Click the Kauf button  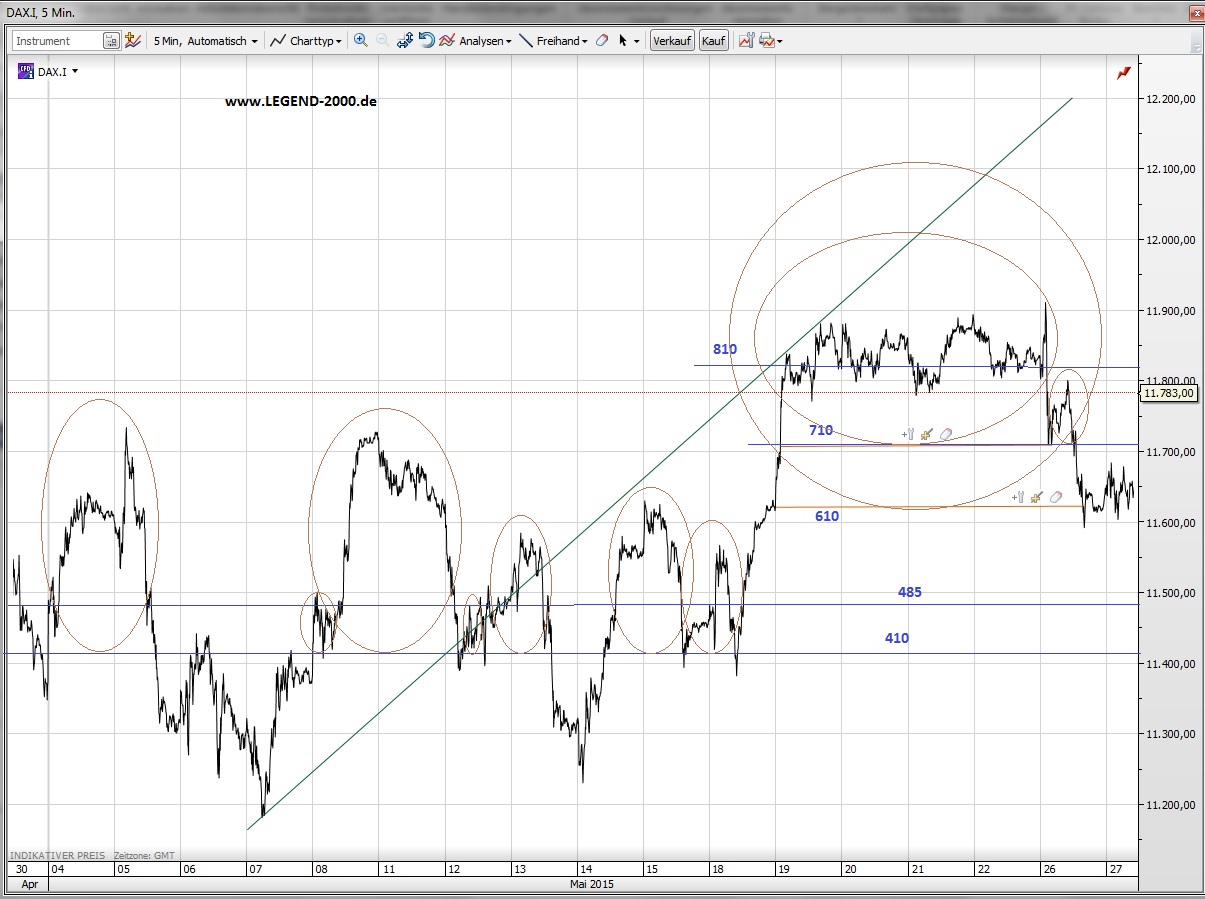point(713,40)
